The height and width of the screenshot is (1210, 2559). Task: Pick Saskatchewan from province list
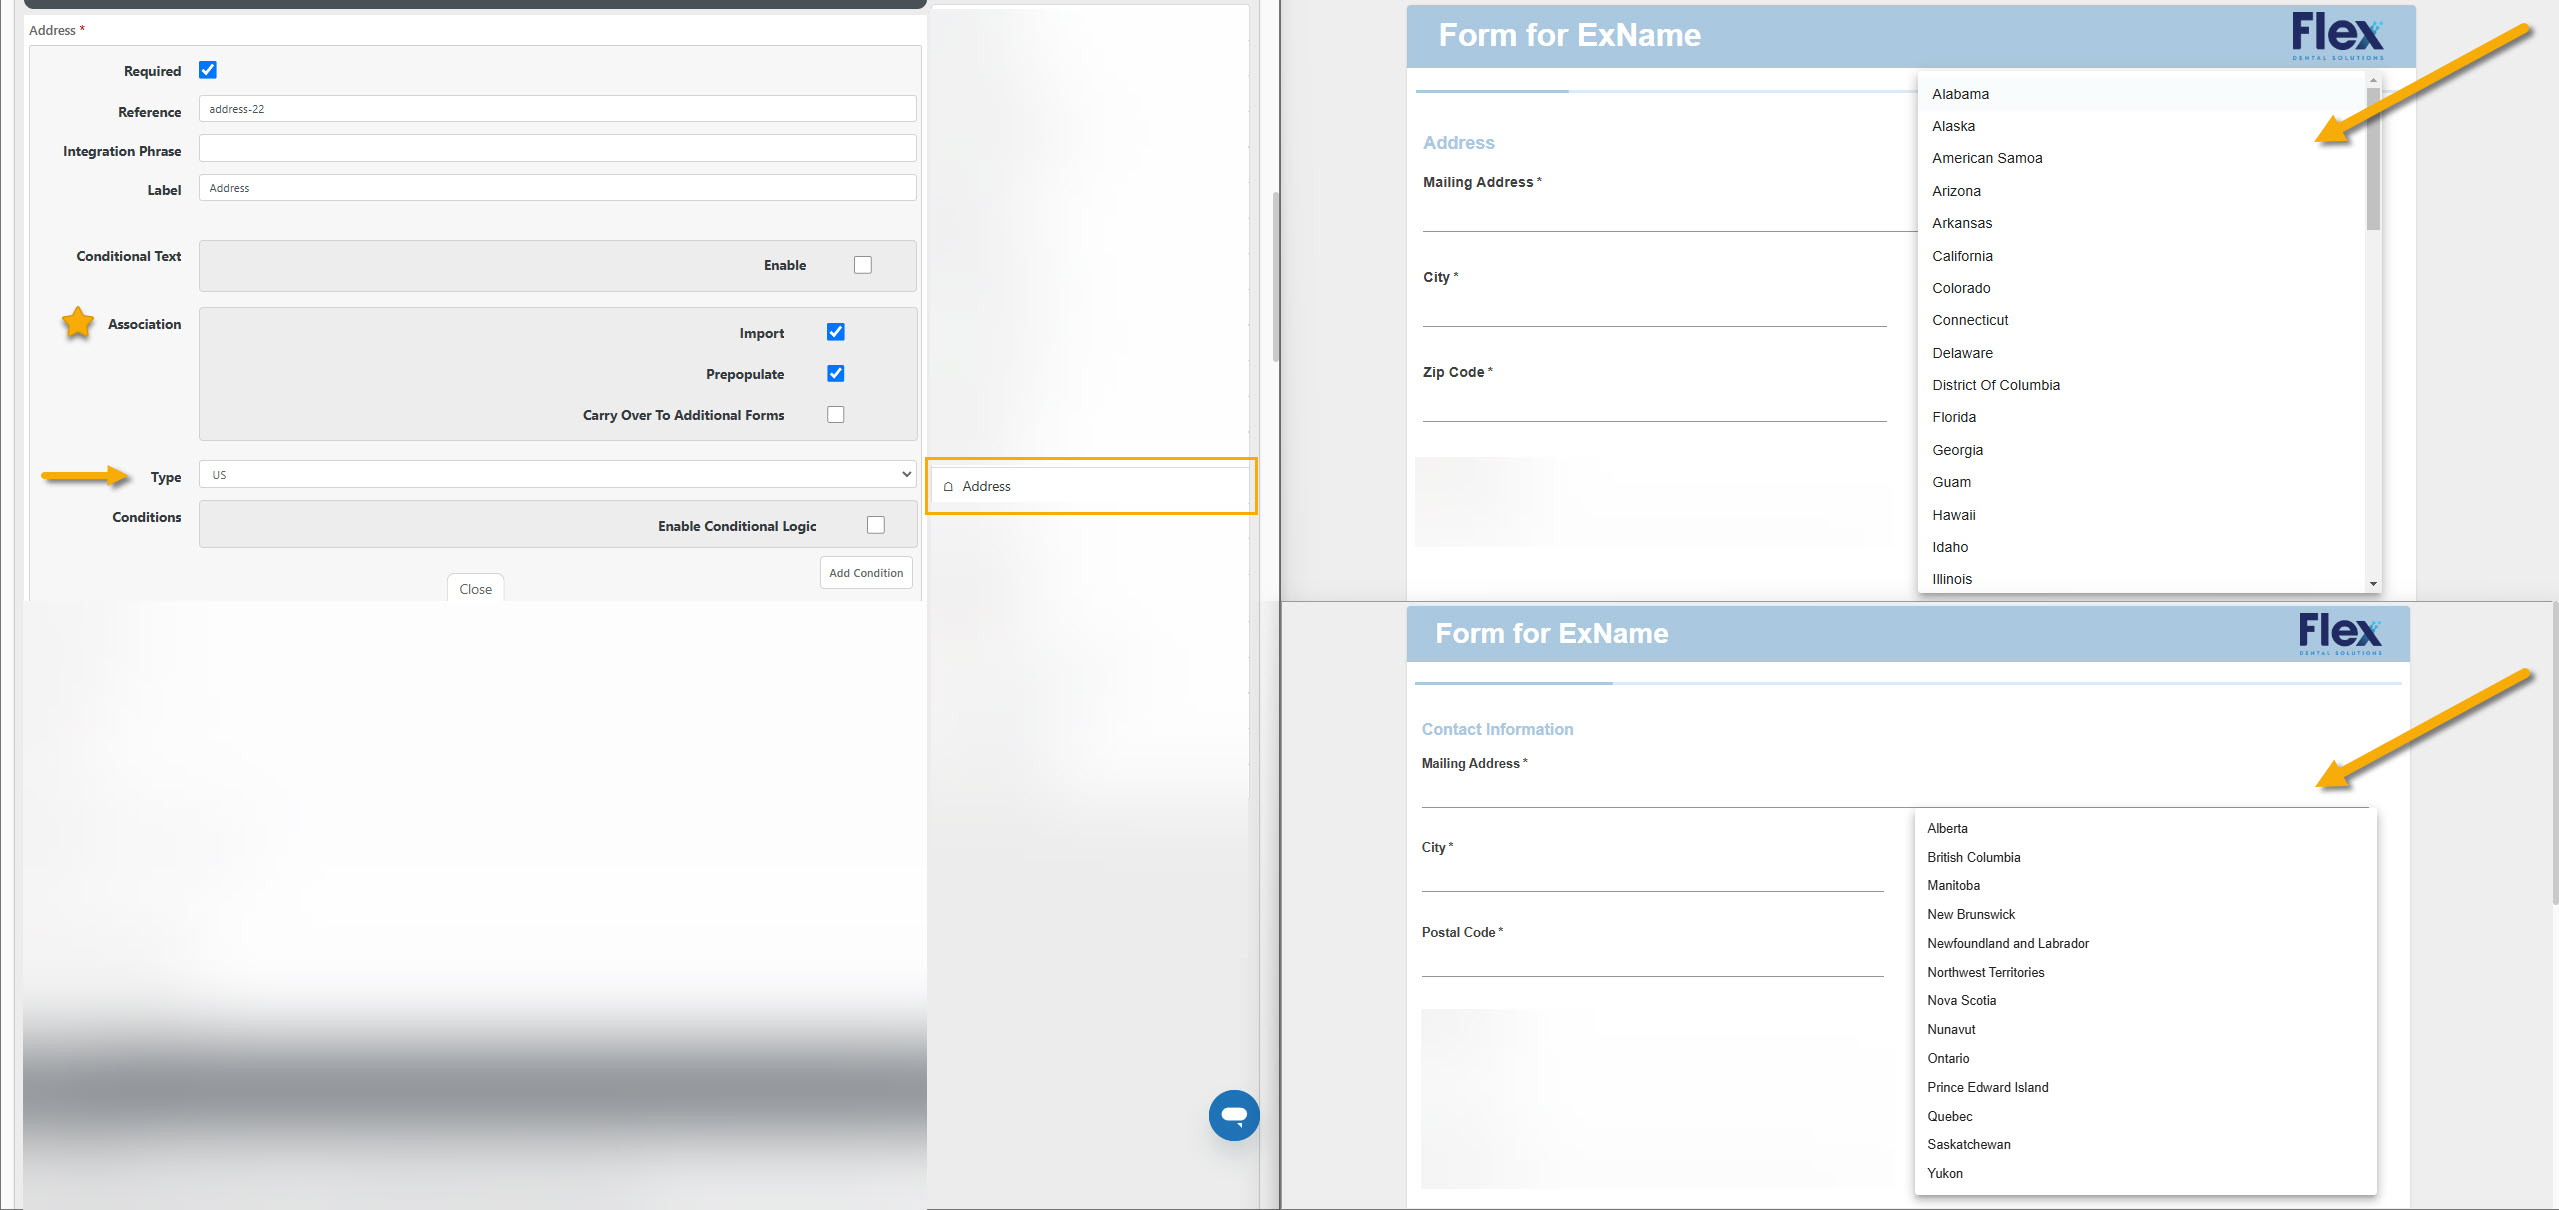coord(2145,1144)
